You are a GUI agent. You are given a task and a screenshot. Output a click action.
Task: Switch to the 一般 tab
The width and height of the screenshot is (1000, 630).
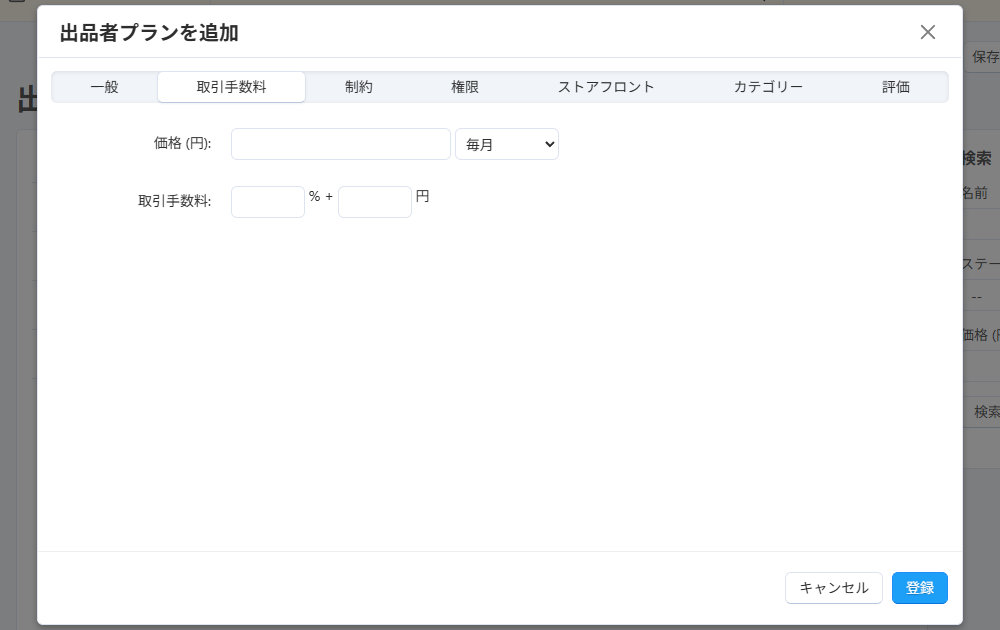pyautogui.click(x=104, y=87)
